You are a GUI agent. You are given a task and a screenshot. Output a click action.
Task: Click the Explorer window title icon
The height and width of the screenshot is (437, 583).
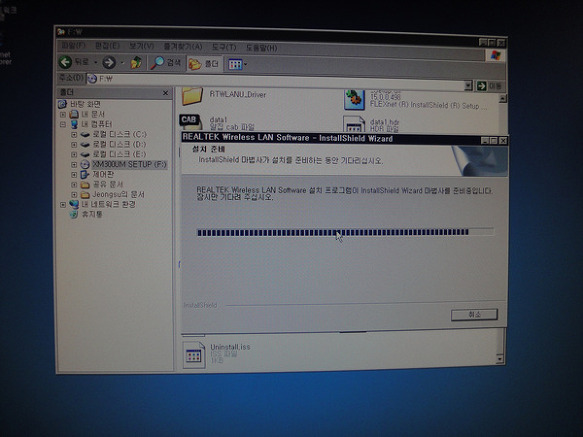click(61, 32)
